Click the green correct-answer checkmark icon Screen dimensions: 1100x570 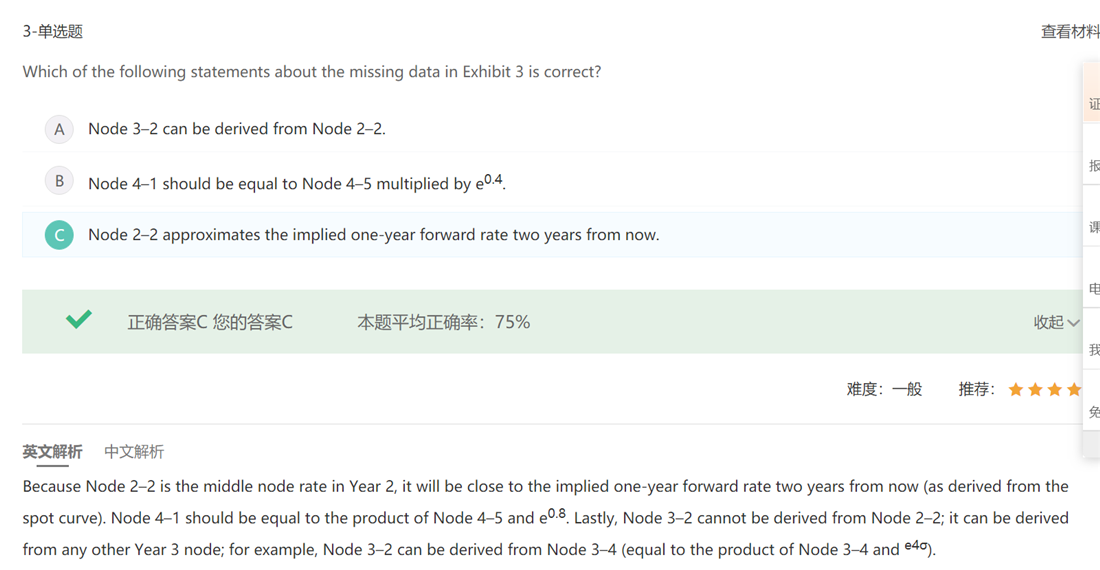click(x=79, y=320)
